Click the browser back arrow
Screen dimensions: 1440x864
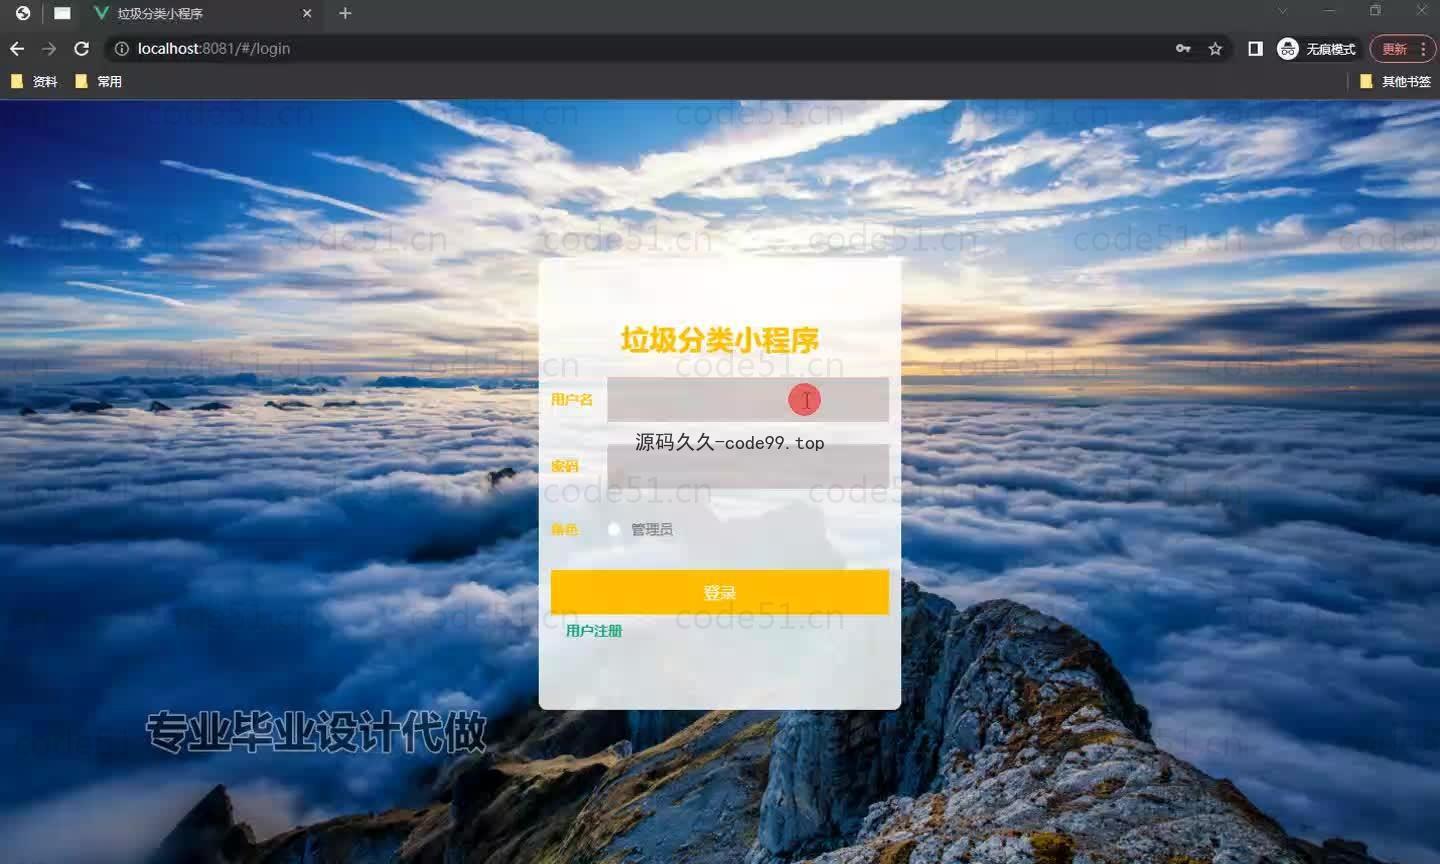17,49
